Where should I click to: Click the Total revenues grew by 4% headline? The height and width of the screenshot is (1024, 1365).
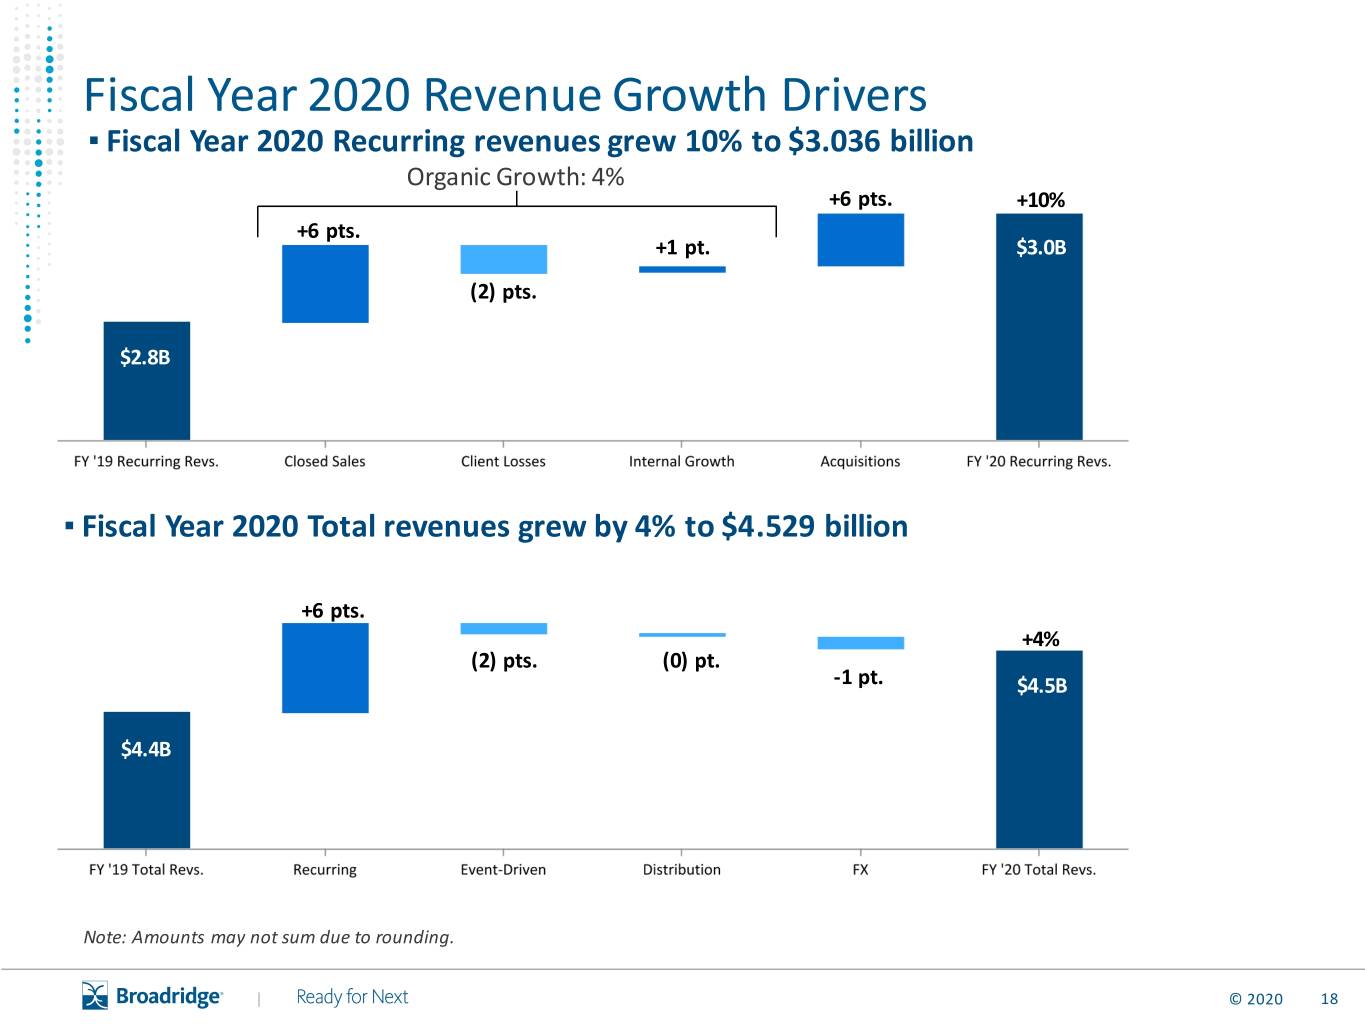pyautogui.click(x=495, y=526)
